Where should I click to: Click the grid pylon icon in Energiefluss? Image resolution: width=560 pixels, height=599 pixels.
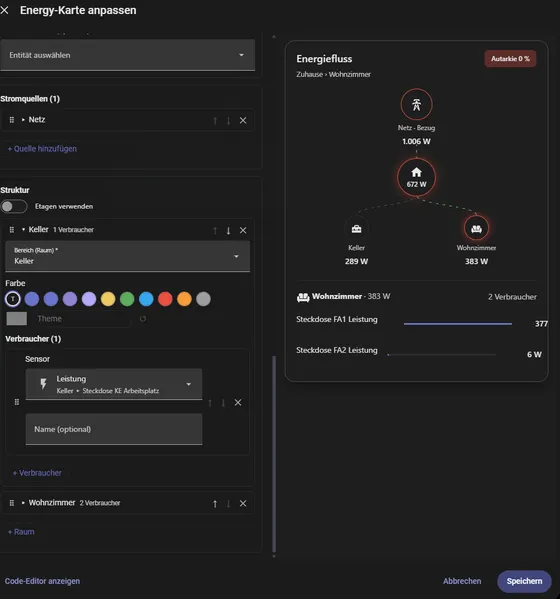(x=416, y=104)
